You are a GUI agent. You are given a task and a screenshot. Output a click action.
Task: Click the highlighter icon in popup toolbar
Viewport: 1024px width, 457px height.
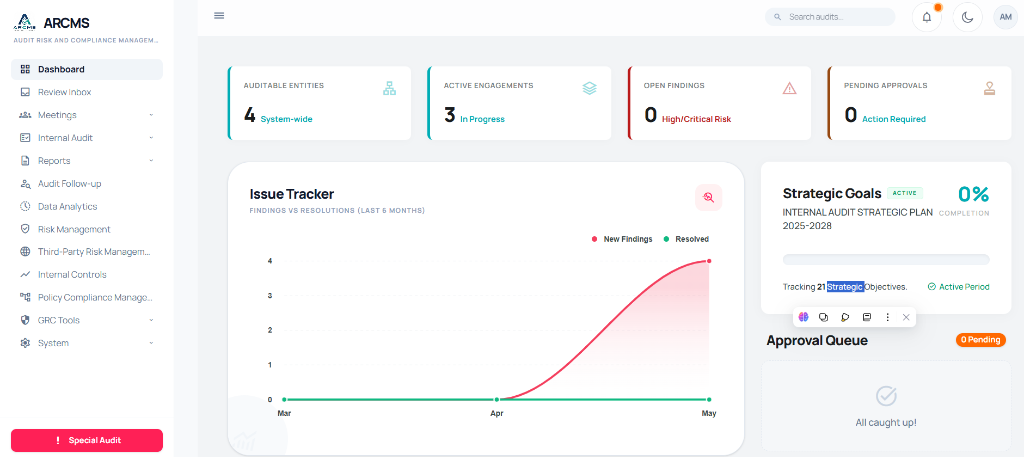point(845,317)
